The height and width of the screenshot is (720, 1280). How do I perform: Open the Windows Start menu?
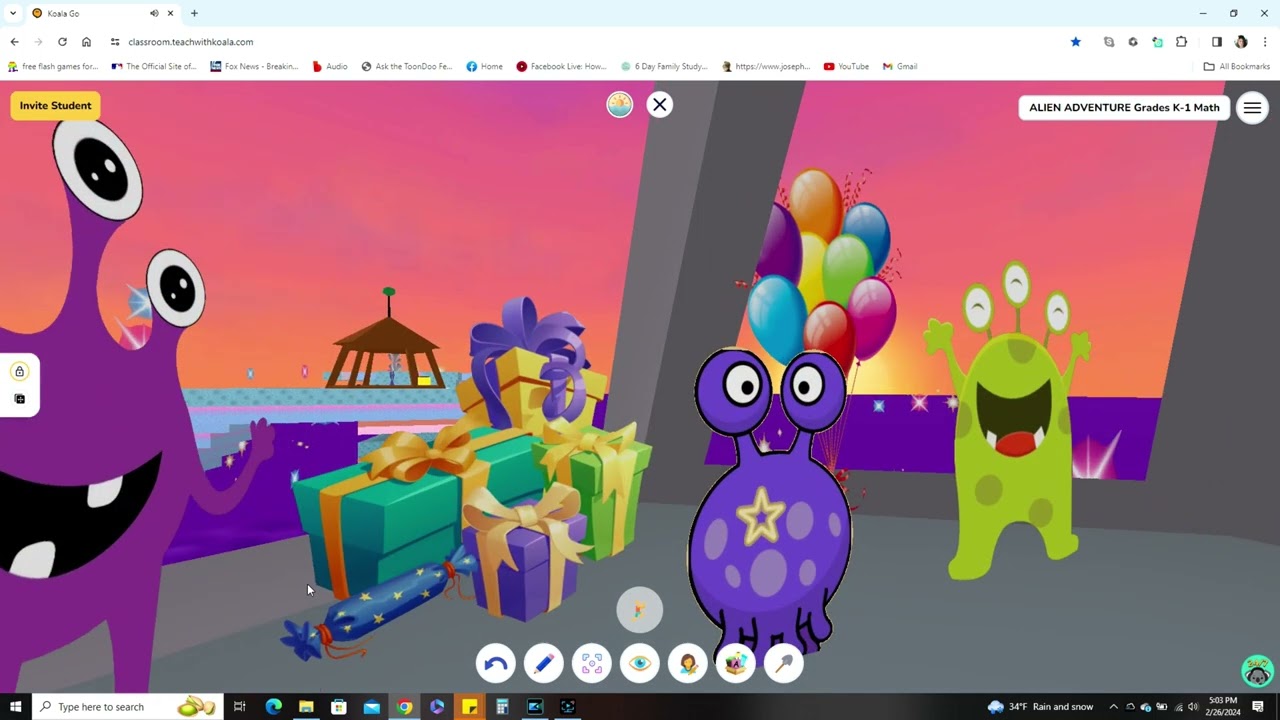click(x=16, y=707)
